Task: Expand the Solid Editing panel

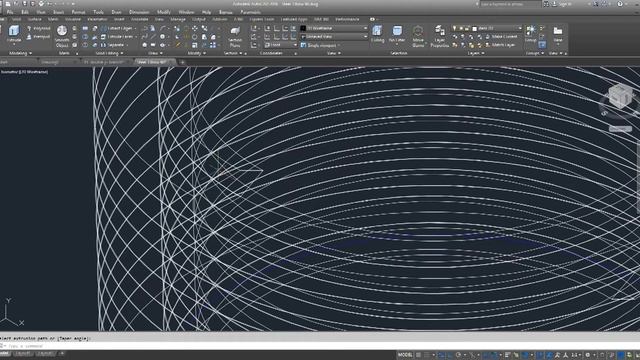Action: click(x=109, y=53)
